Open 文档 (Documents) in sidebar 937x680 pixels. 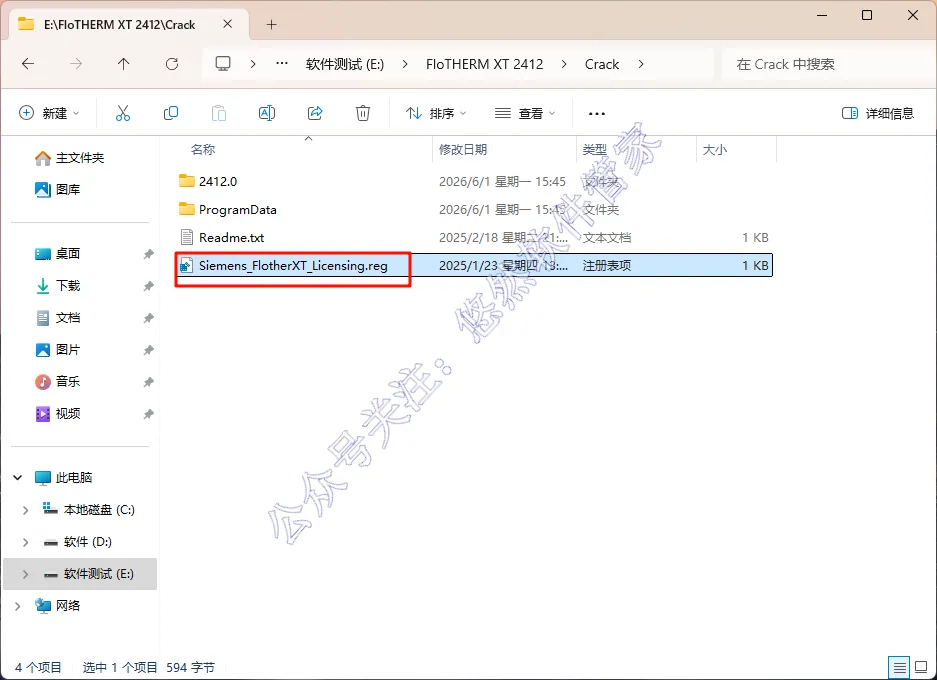tap(57, 317)
